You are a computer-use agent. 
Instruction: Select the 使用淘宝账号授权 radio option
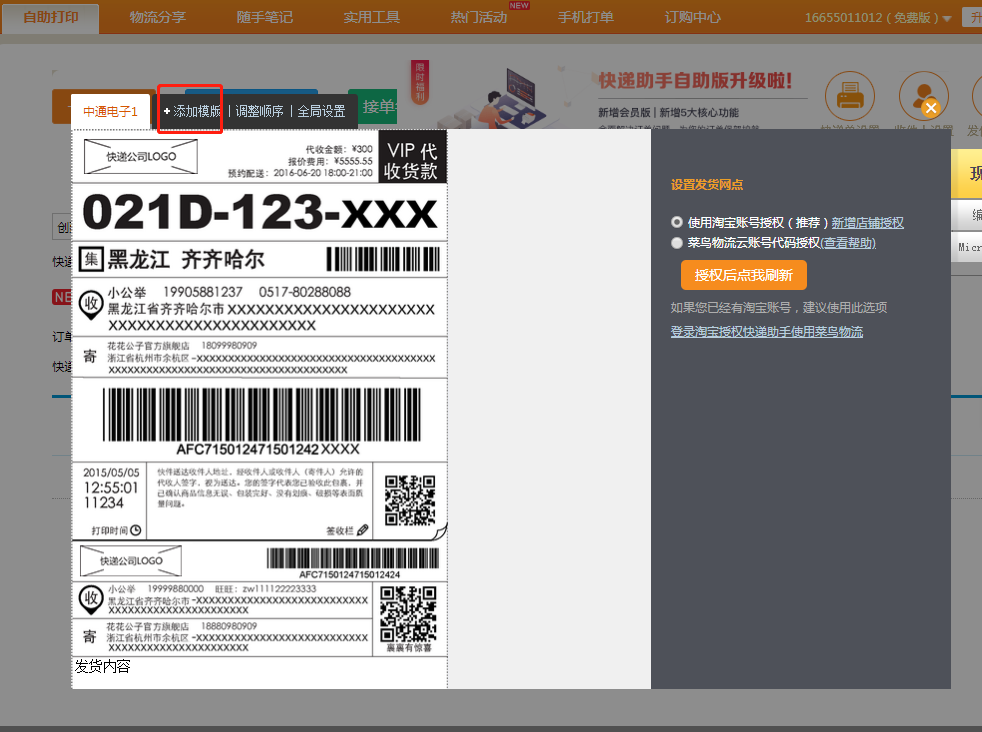click(x=677, y=222)
